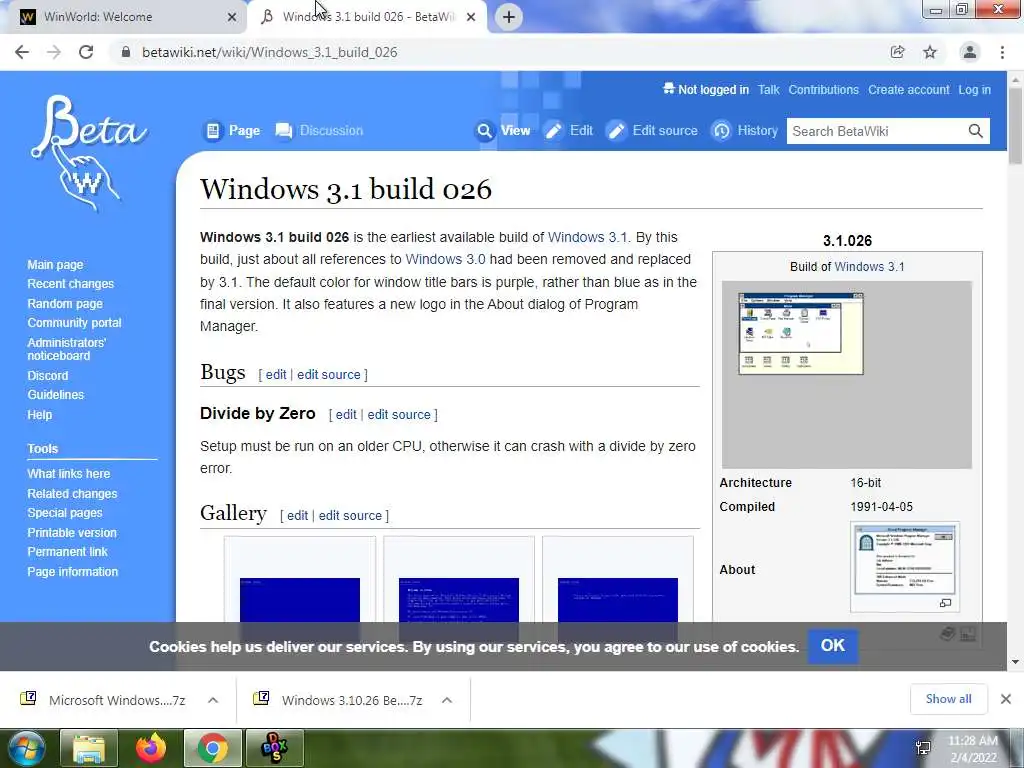Open the Discord sidebar link
The height and width of the screenshot is (768, 1024).
click(48, 376)
